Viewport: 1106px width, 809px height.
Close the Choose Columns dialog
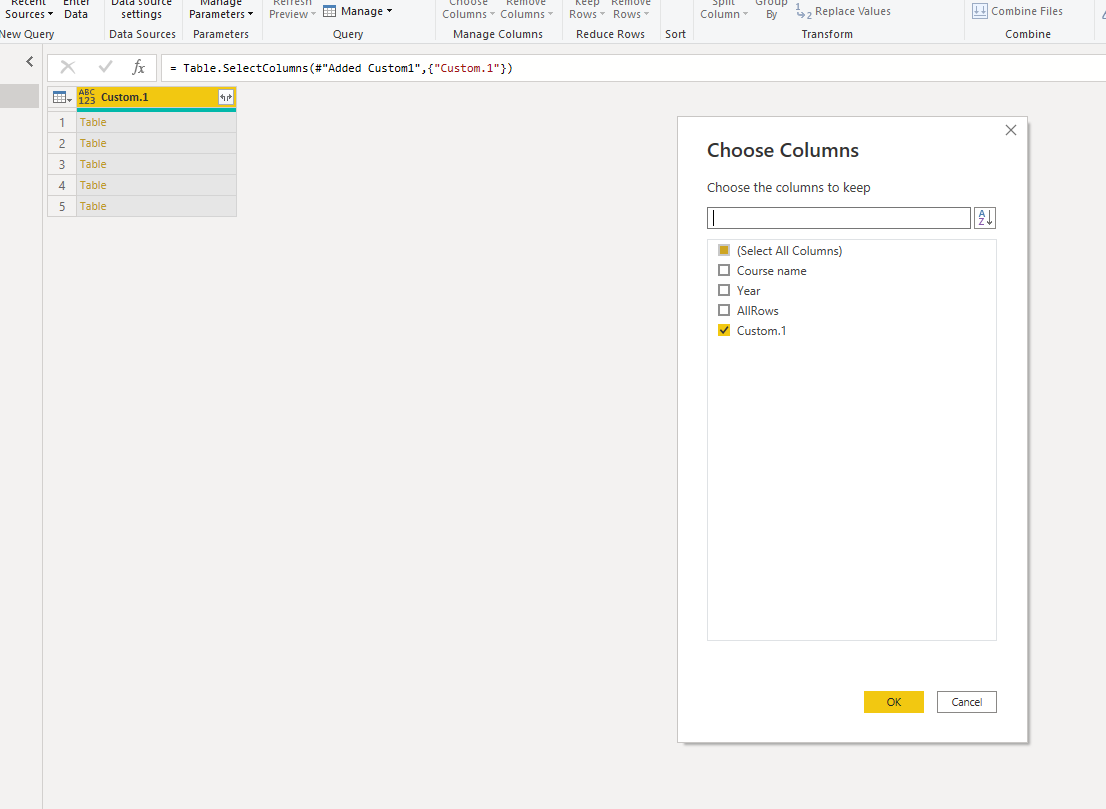(x=1011, y=130)
